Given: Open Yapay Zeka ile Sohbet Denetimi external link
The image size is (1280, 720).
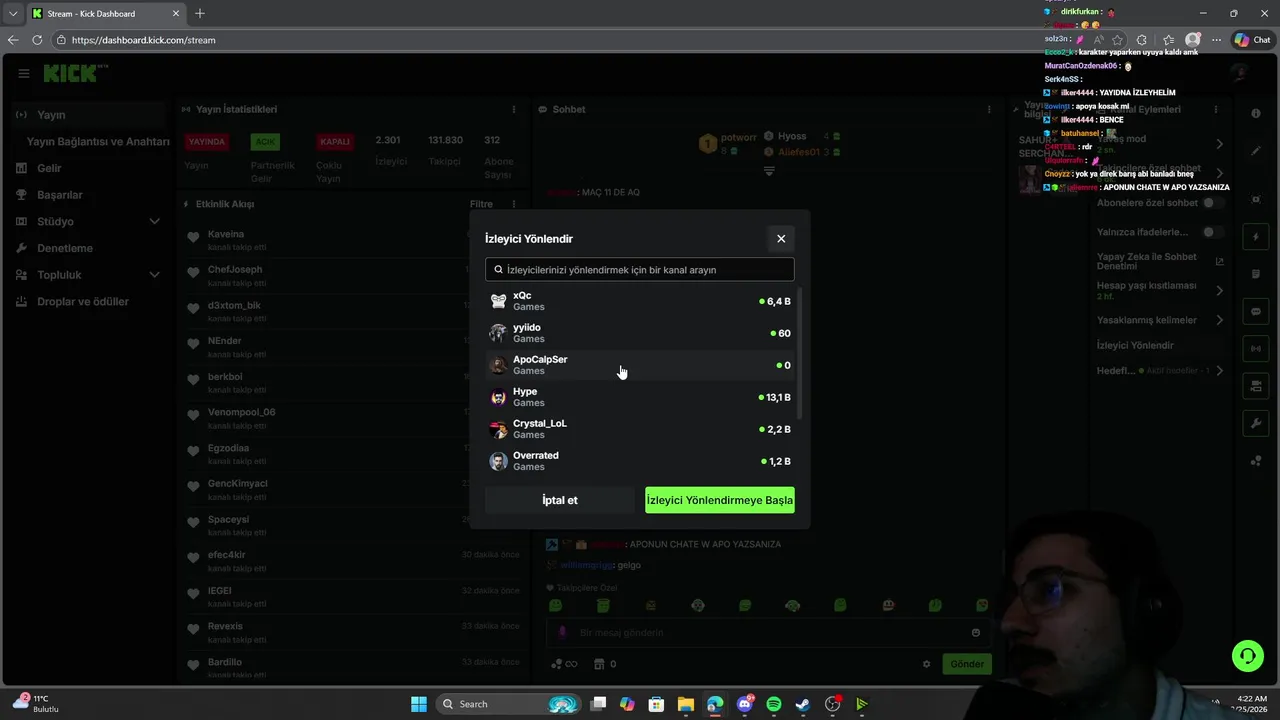Looking at the screenshot, I should pos(1219,261).
